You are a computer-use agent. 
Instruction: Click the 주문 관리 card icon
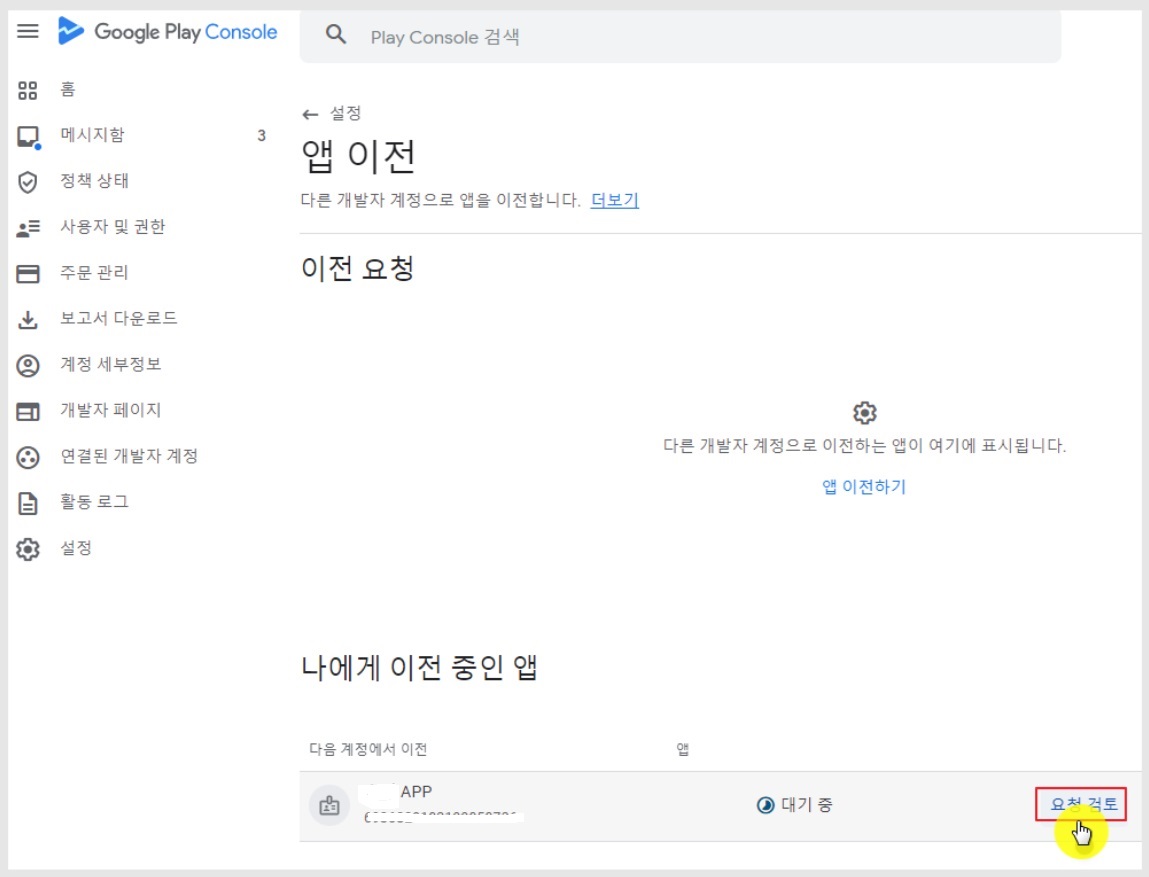point(28,274)
